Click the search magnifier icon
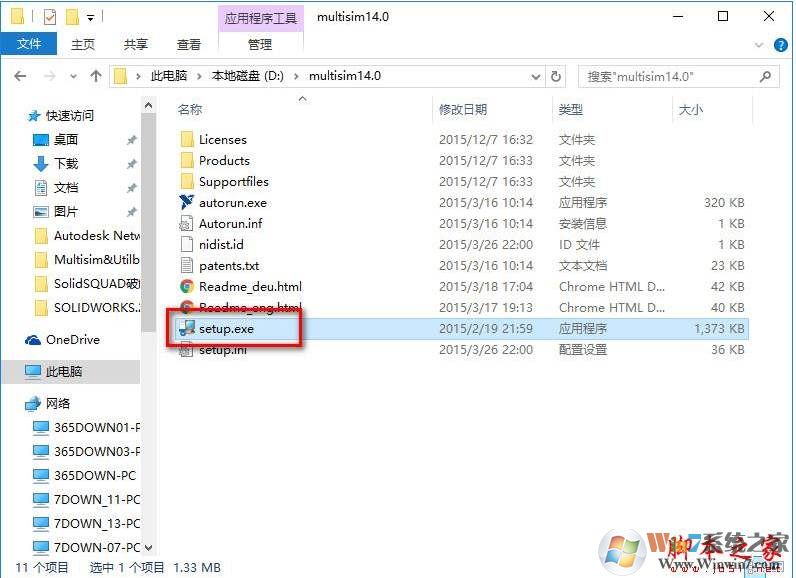Viewport: 796px width, 578px height. pyautogui.click(x=765, y=77)
